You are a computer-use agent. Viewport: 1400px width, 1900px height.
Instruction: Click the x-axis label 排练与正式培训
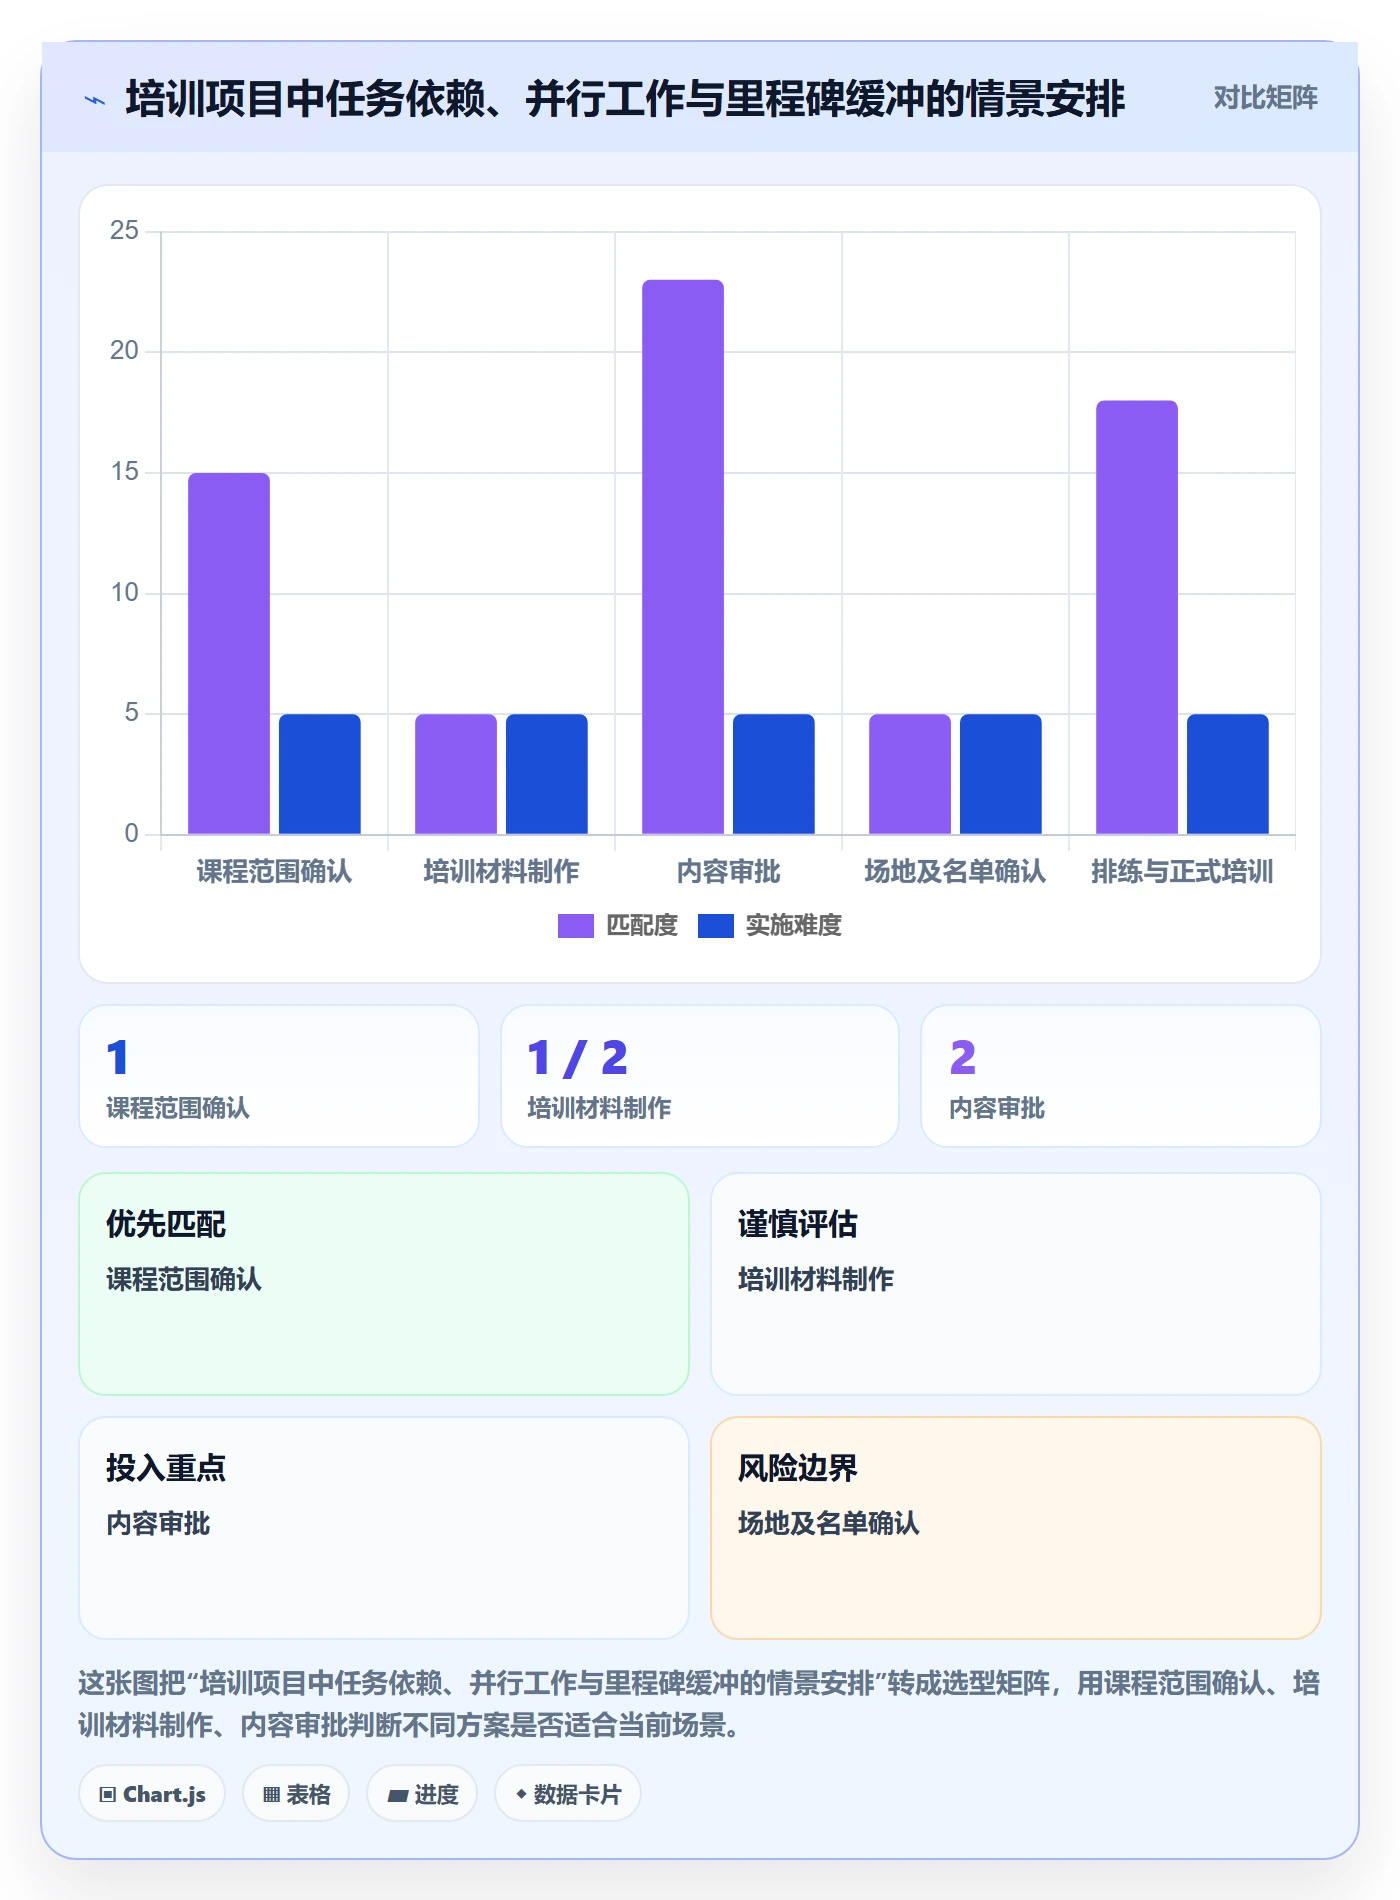[1182, 872]
